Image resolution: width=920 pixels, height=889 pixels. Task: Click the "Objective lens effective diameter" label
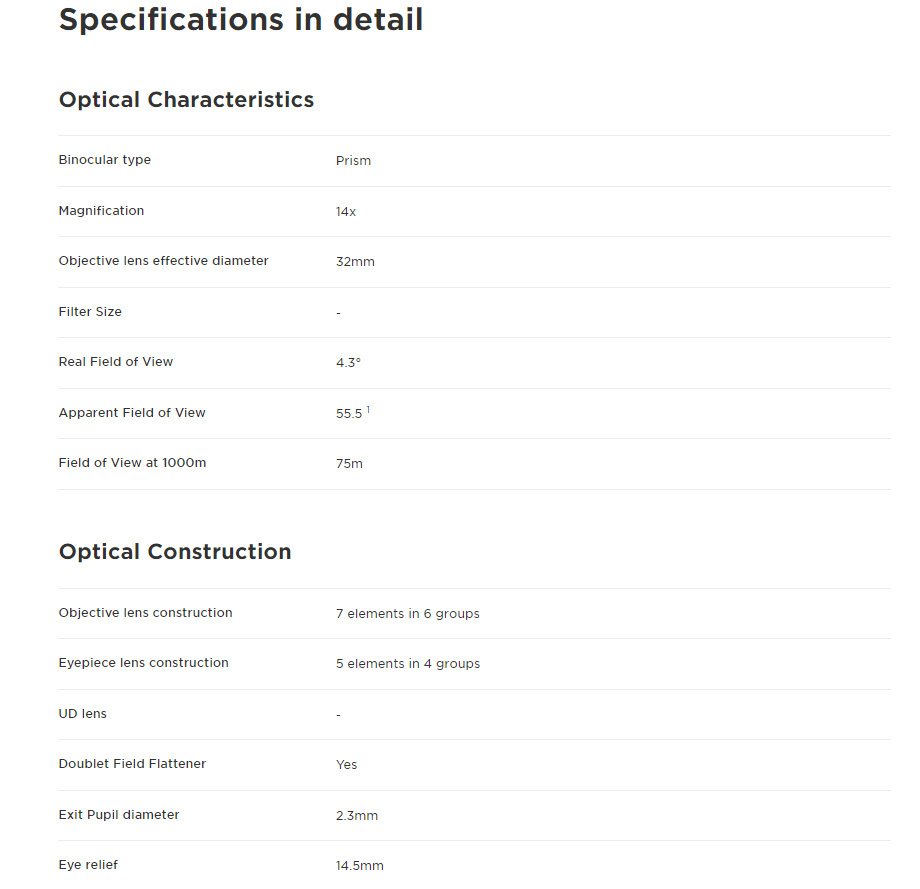pyautogui.click(x=163, y=261)
